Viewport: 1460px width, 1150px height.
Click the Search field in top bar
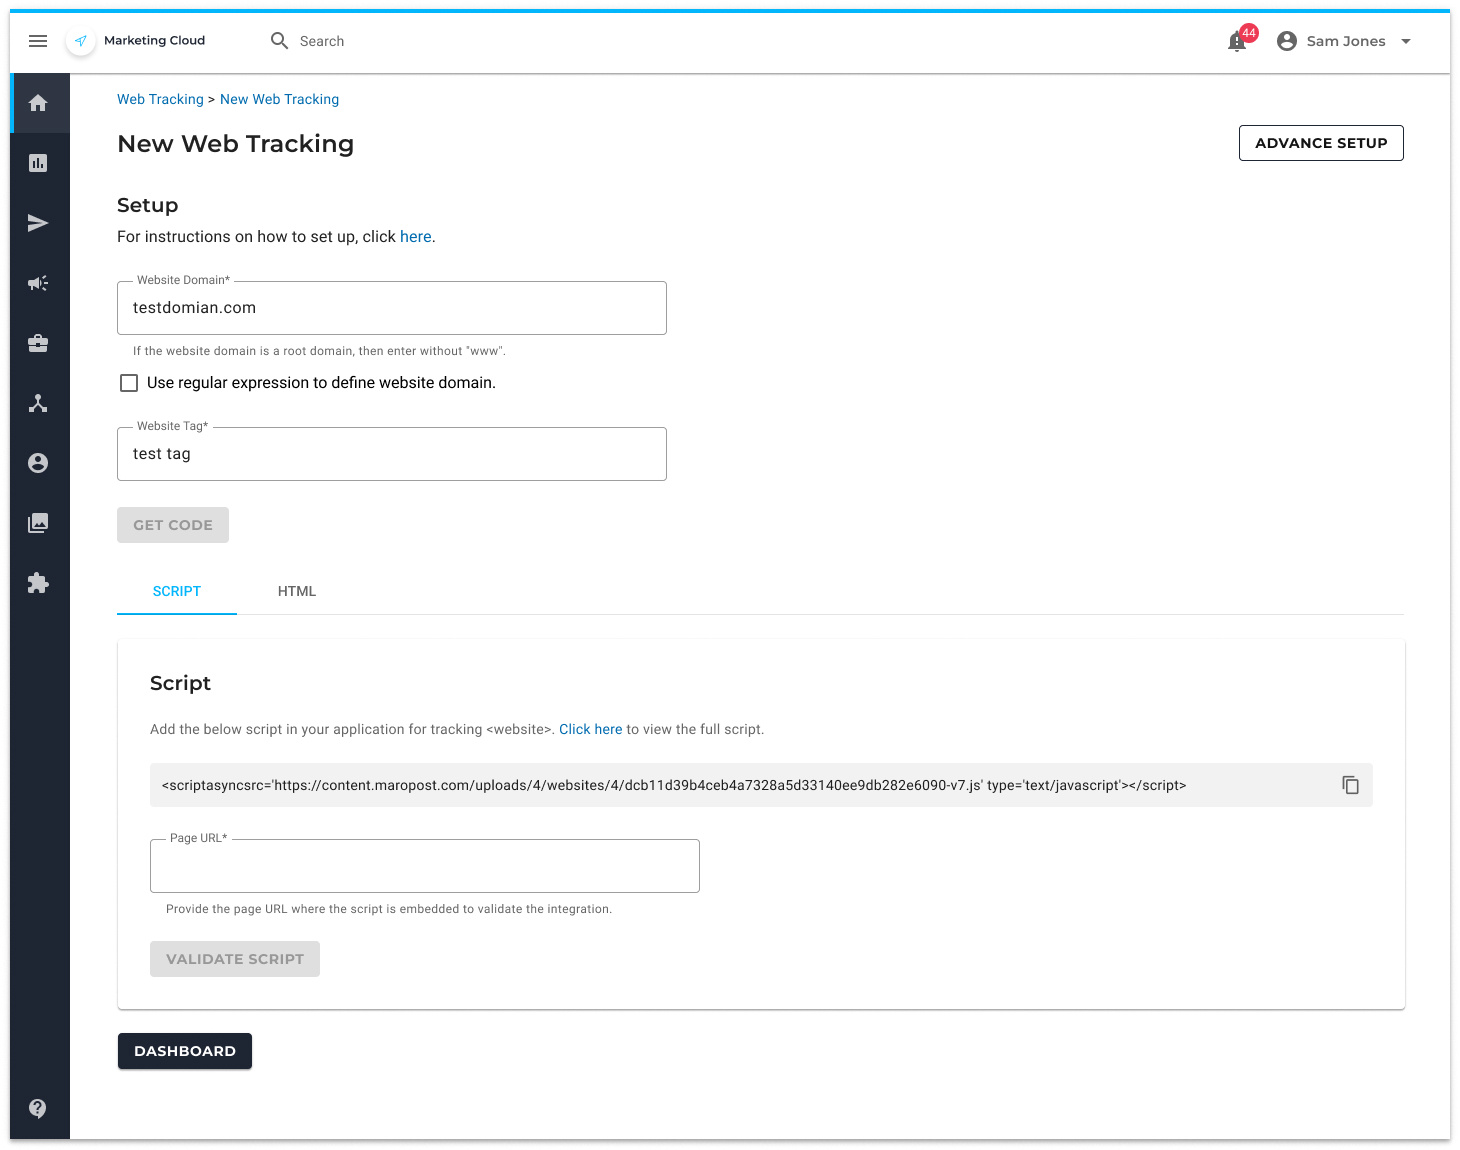click(x=322, y=41)
